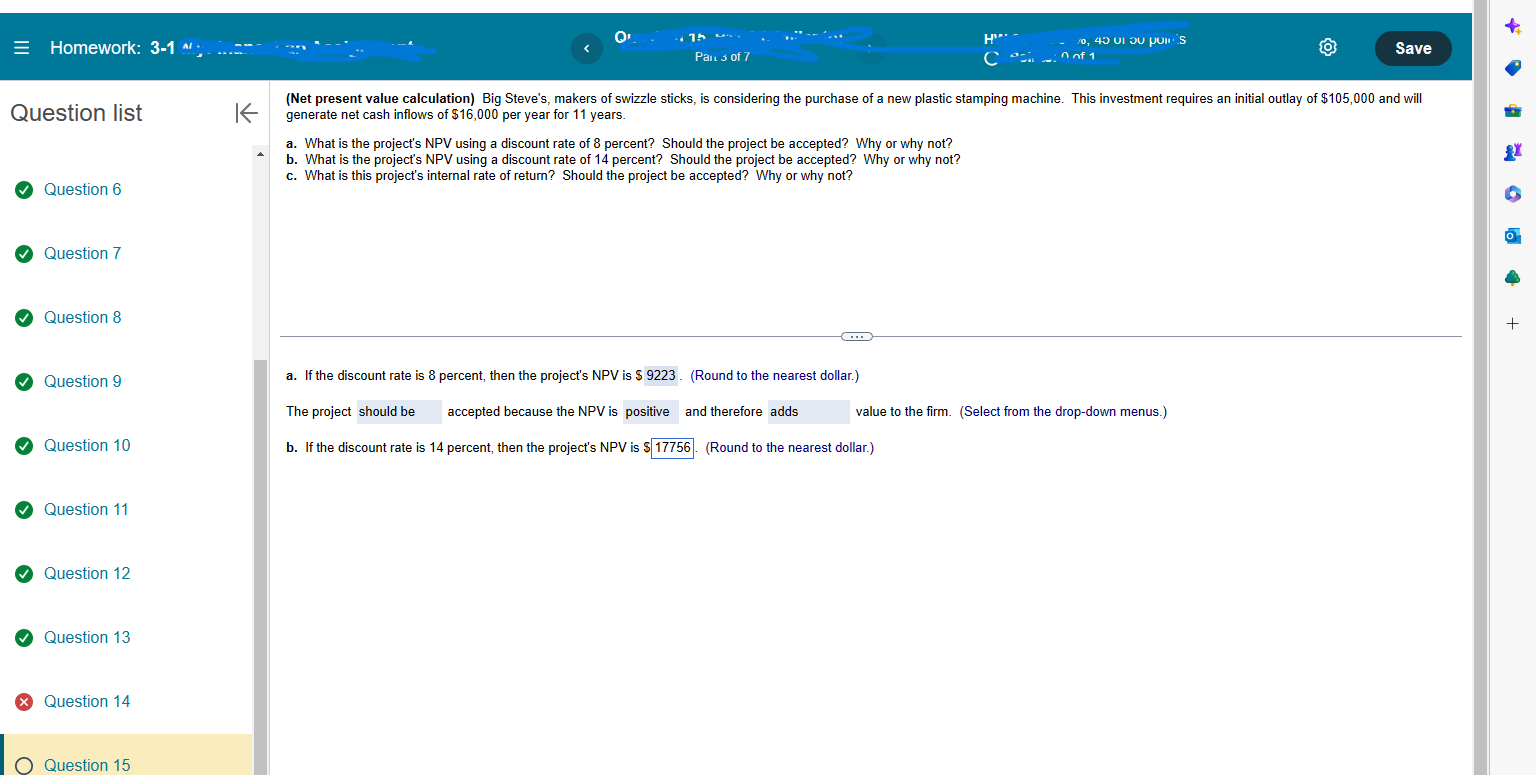Open the 'adds' drop-down menu
Screen dimensions: 1536x775
point(808,411)
